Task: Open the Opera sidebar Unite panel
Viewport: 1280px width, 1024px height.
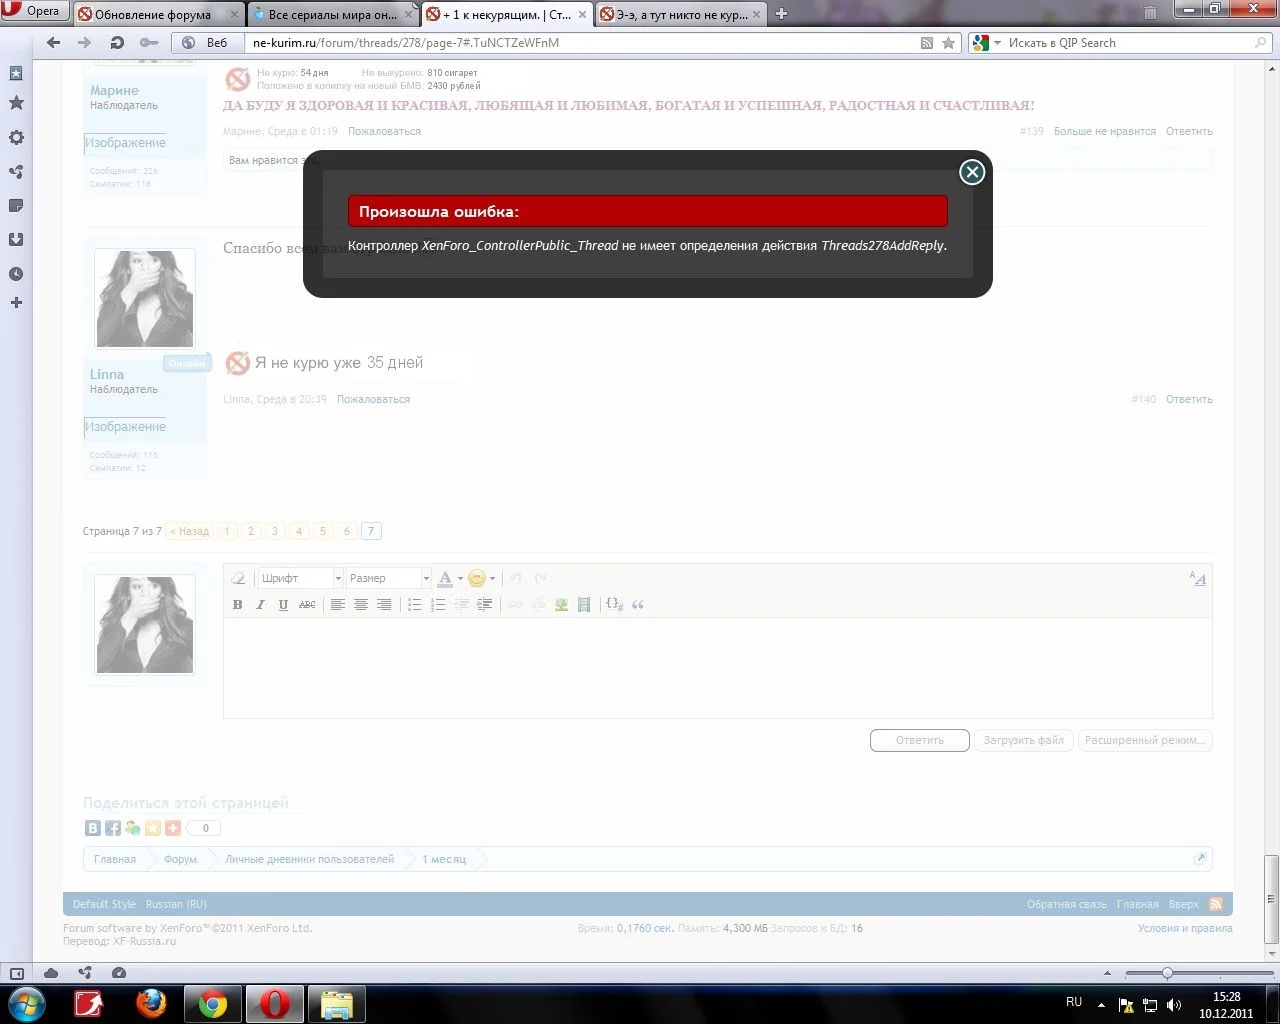Action: tap(16, 172)
